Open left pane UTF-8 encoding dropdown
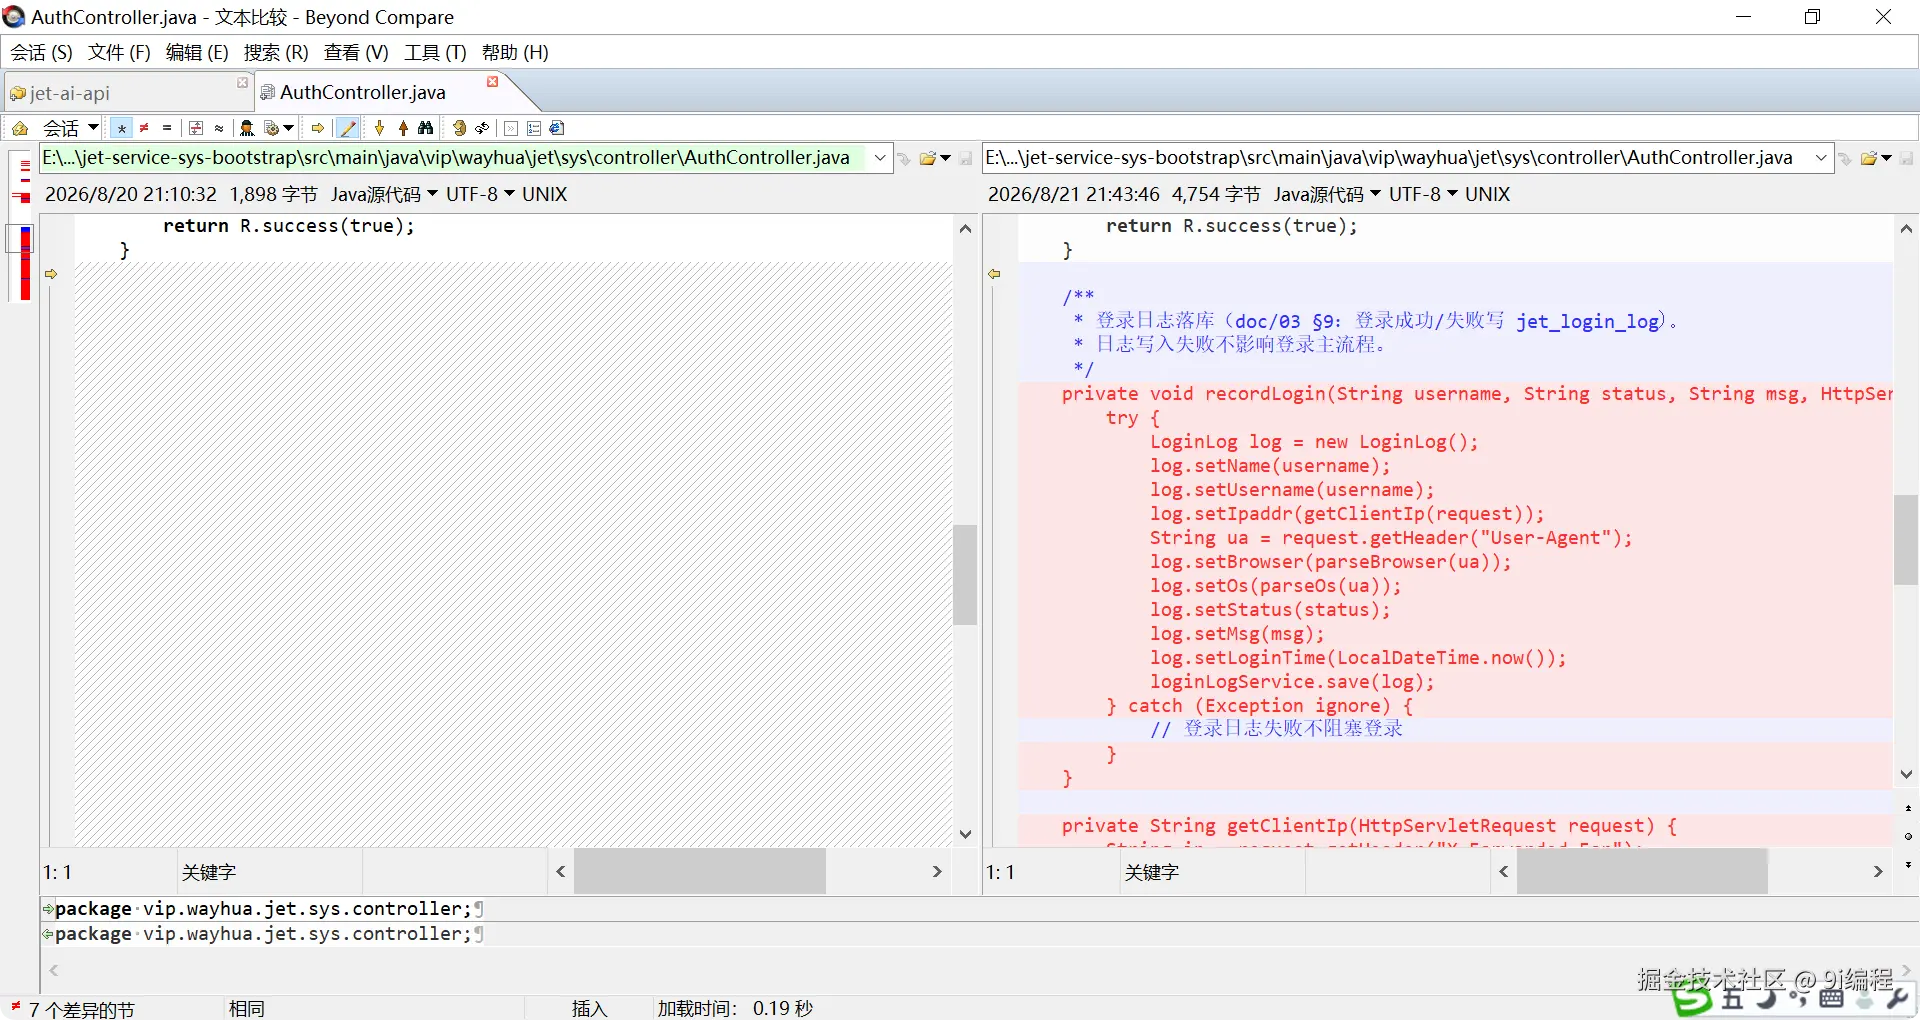The image size is (1920, 1020). (480, 194)
